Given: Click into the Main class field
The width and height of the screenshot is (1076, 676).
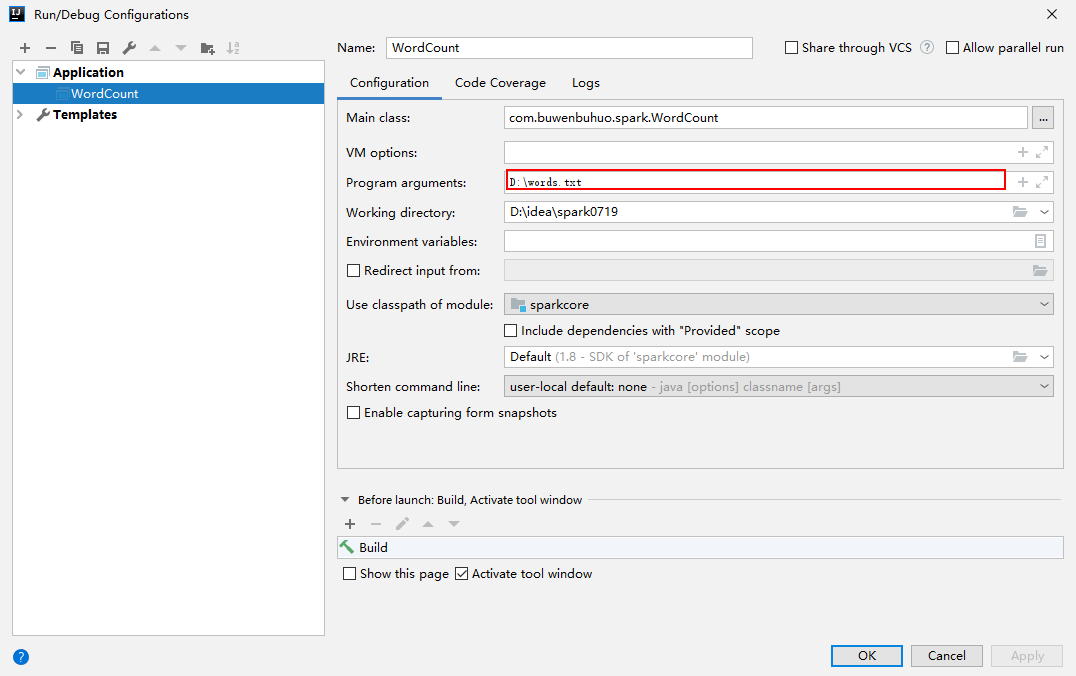Looking at the screenshot, I should tap(765, 118).
